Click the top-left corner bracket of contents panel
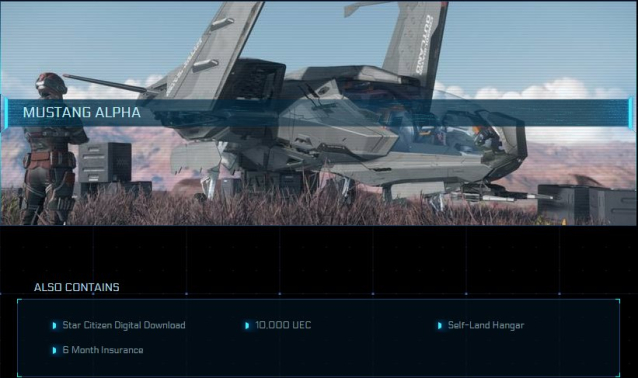638x378 pixels. [20, 302]
